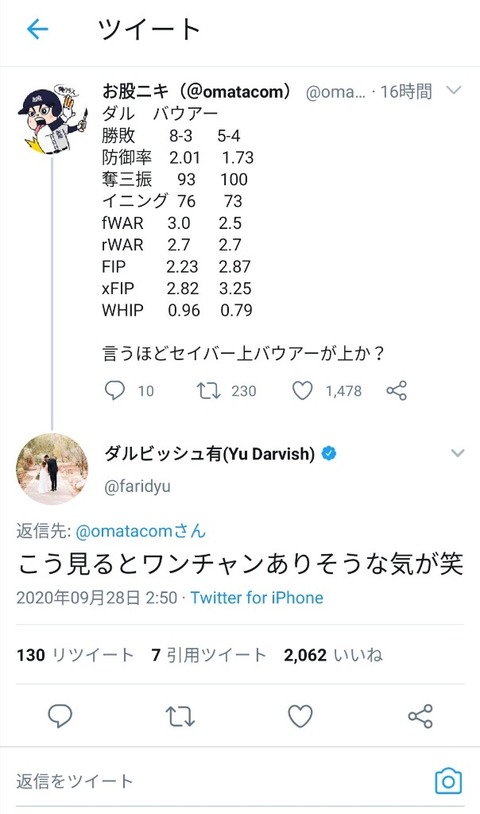This screenshot has height=814, width=480.
Task: View the 130 リツイート list
Action: [x=75, y=655]
